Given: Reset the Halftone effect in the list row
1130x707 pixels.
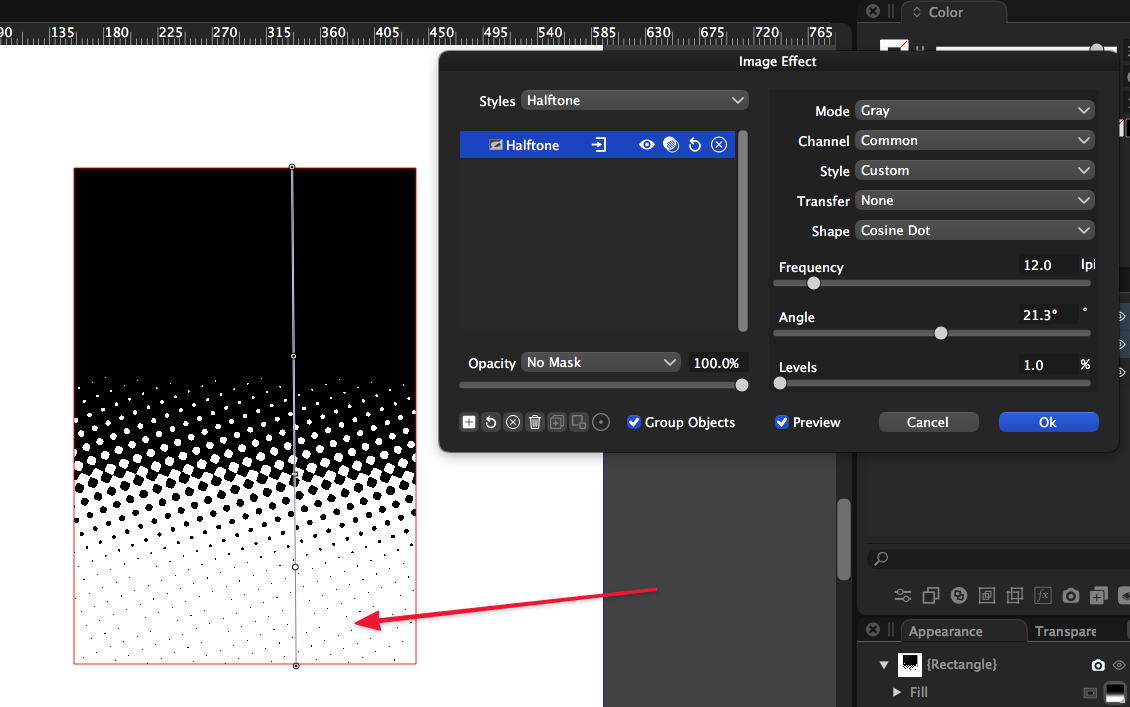Looking at the screenshot, I should point(695,145).
